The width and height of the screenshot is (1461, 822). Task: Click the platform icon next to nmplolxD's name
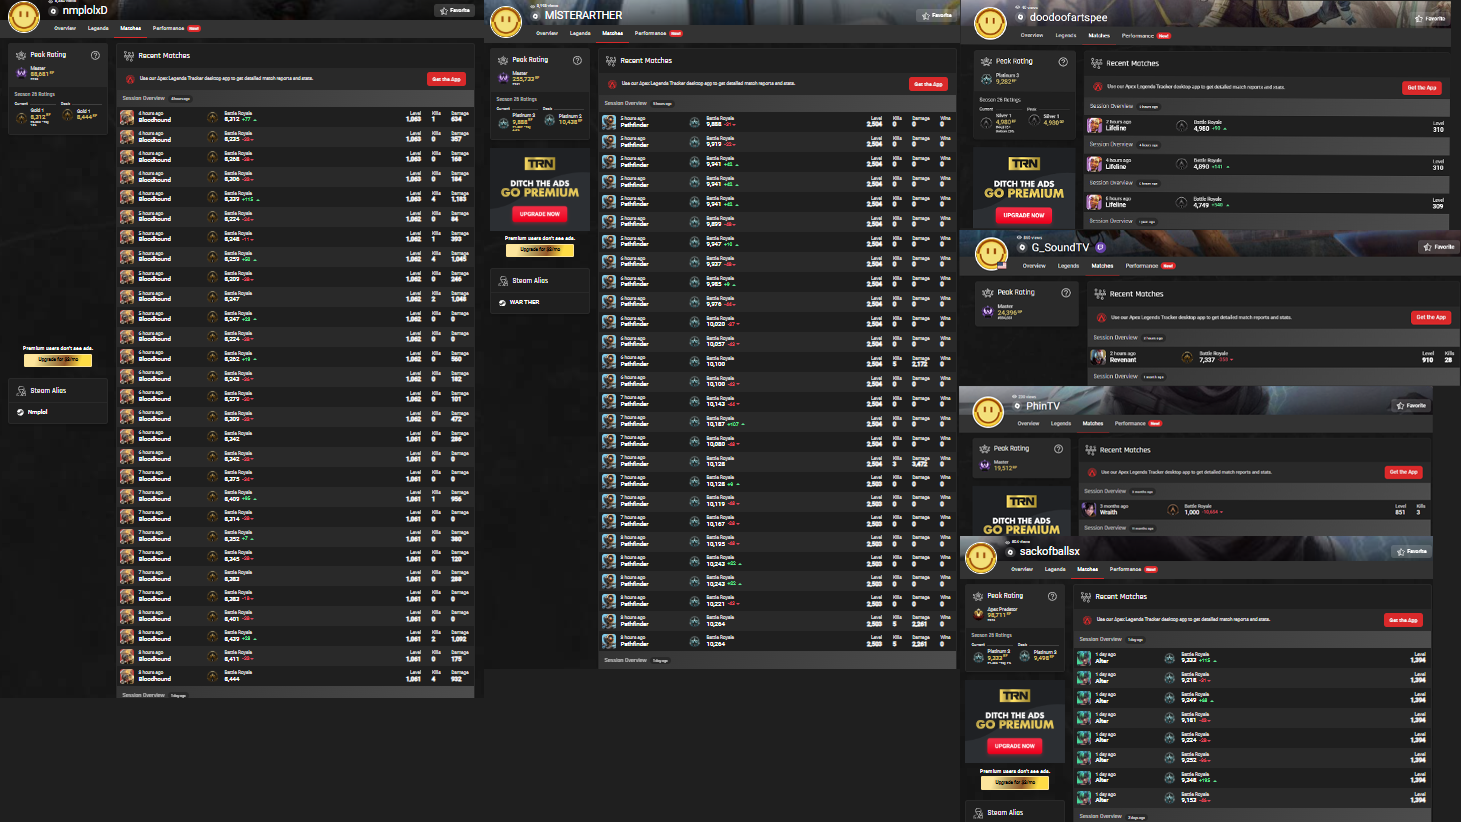pyautogui.click(x=54, y=11)
